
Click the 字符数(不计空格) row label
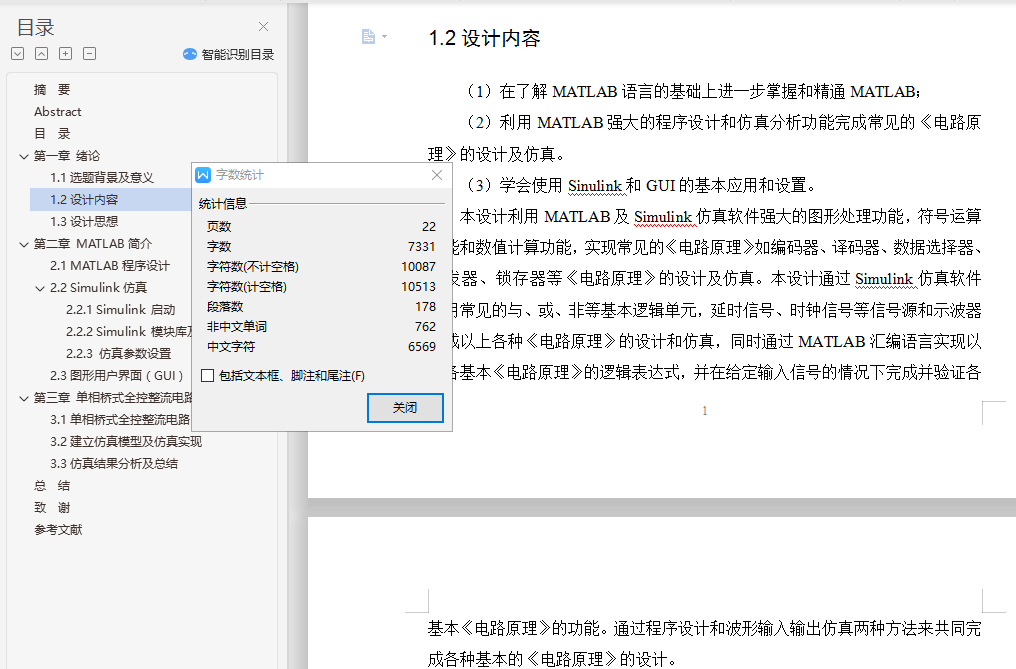[253, 267]
